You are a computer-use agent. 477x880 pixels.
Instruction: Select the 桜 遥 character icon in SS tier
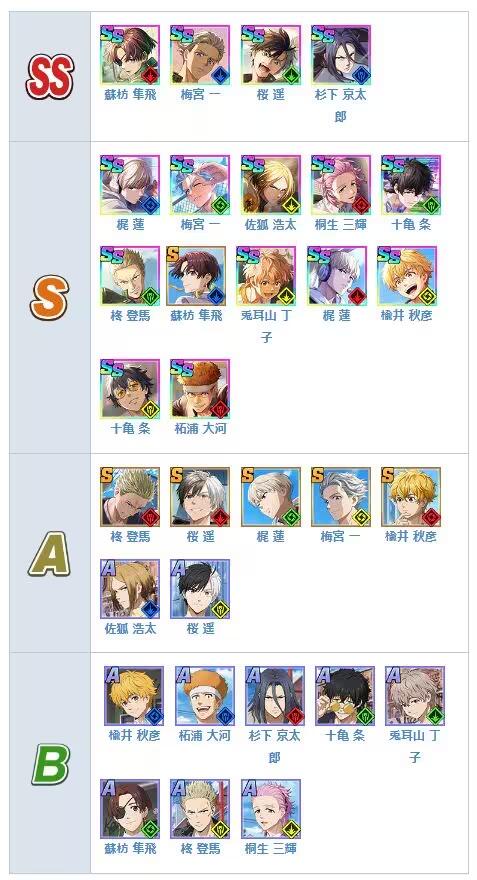tap(270, 55)
